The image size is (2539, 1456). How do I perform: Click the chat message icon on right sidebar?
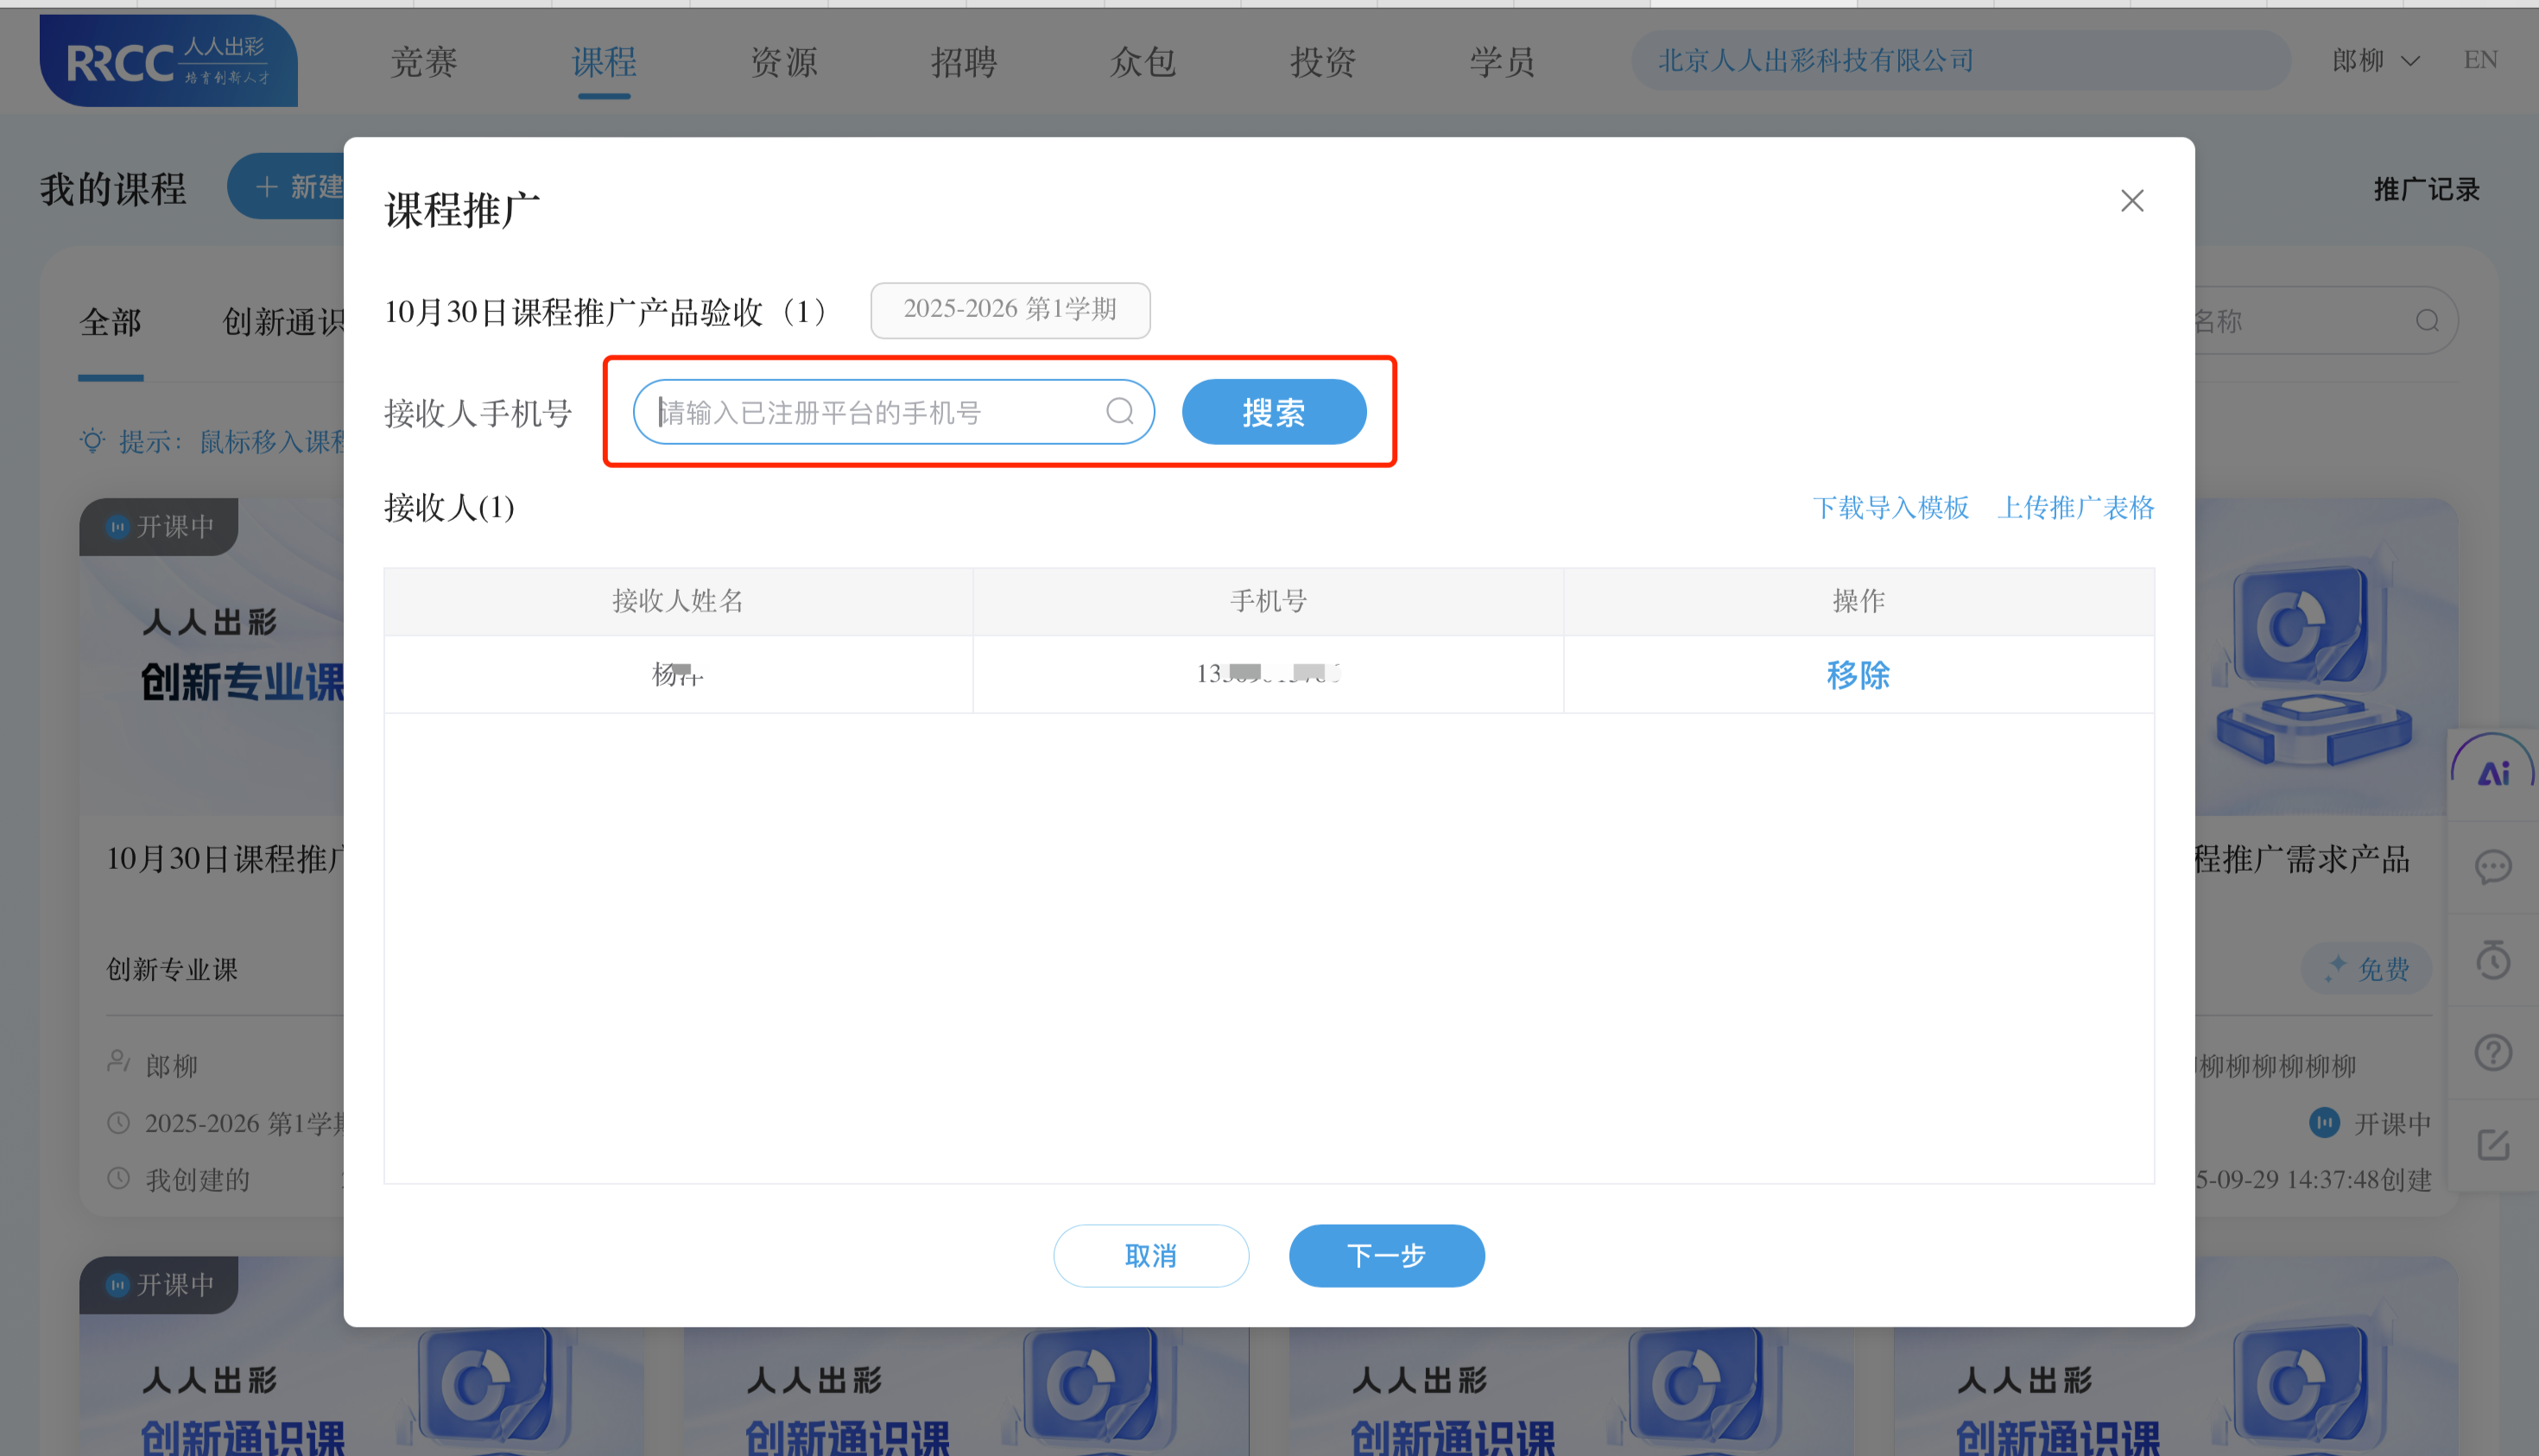[x=2494, y=866]
